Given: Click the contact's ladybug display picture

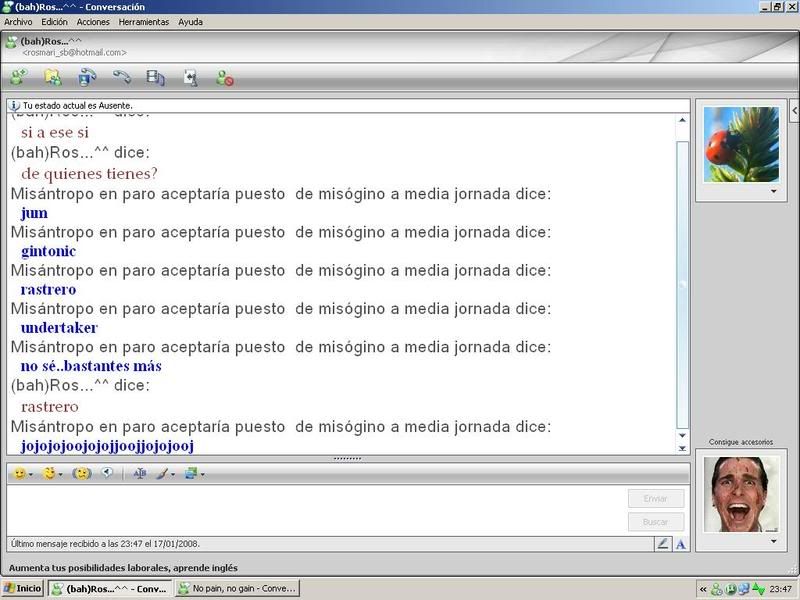Looking at the screenshot, I should pyautogui.click(x=741, y=144).
